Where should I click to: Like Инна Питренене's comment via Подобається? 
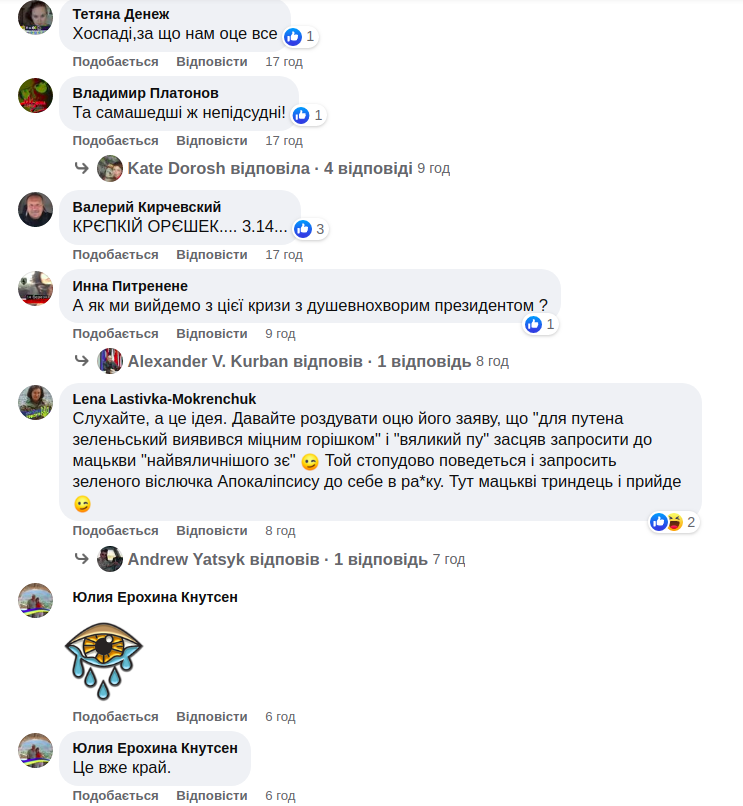[x=115, y=334]
